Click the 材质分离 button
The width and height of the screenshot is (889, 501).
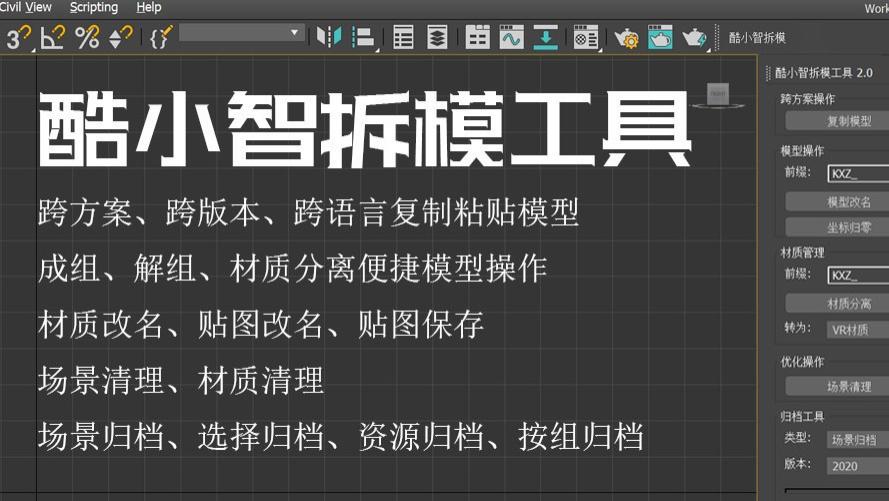click(839, 304)
